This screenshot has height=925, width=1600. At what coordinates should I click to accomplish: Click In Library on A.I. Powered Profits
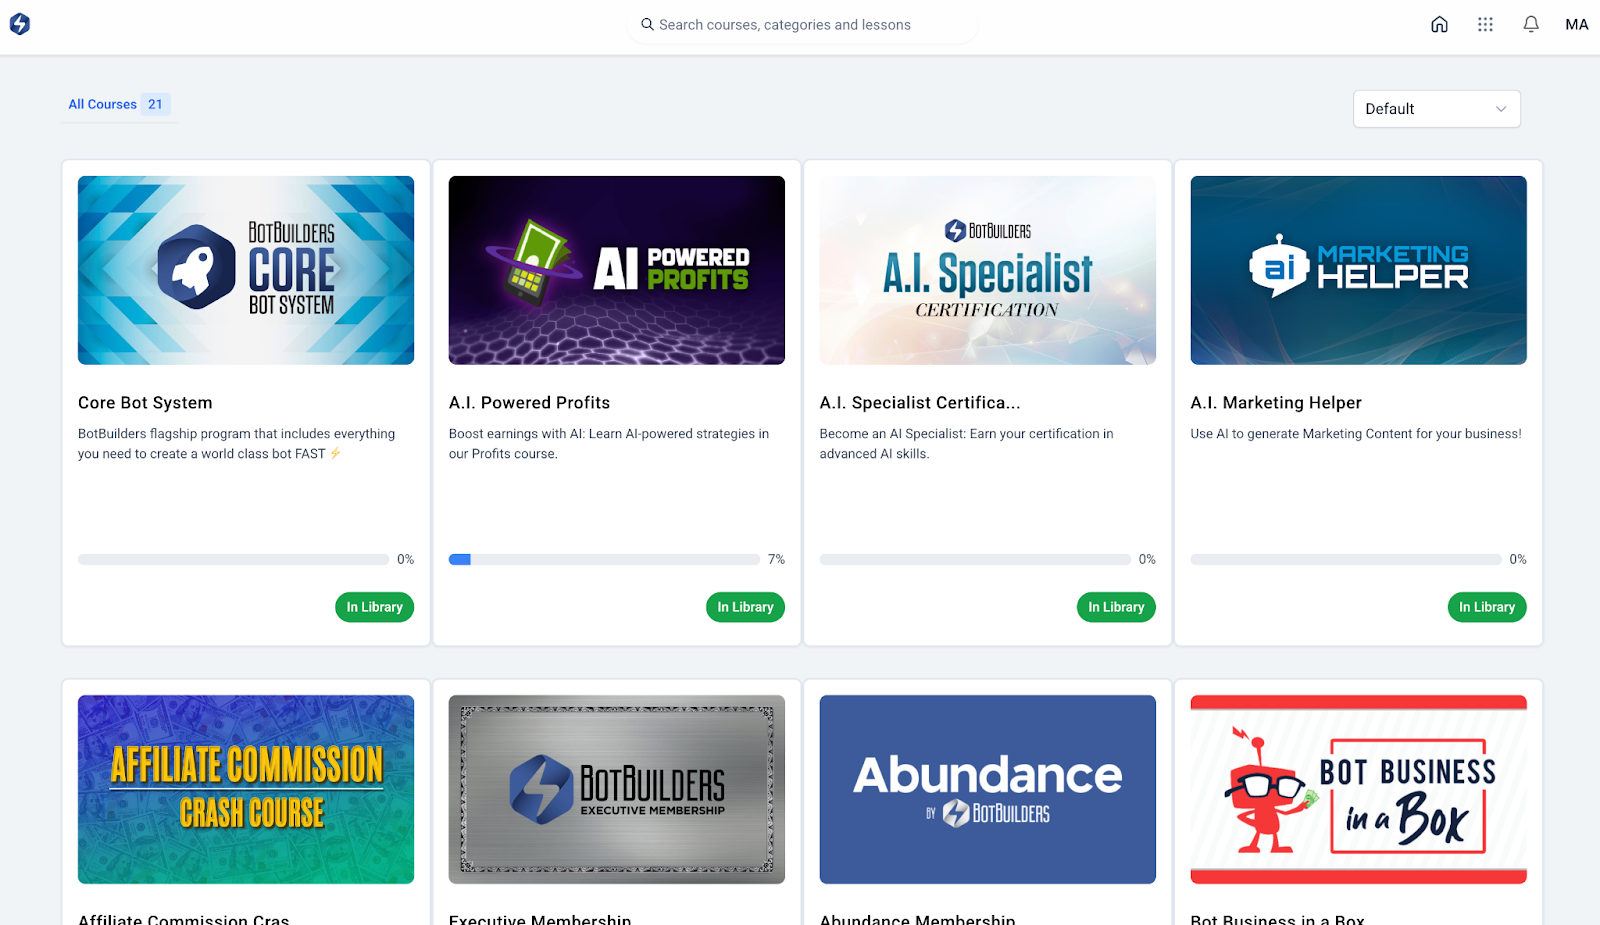point(745,607)
